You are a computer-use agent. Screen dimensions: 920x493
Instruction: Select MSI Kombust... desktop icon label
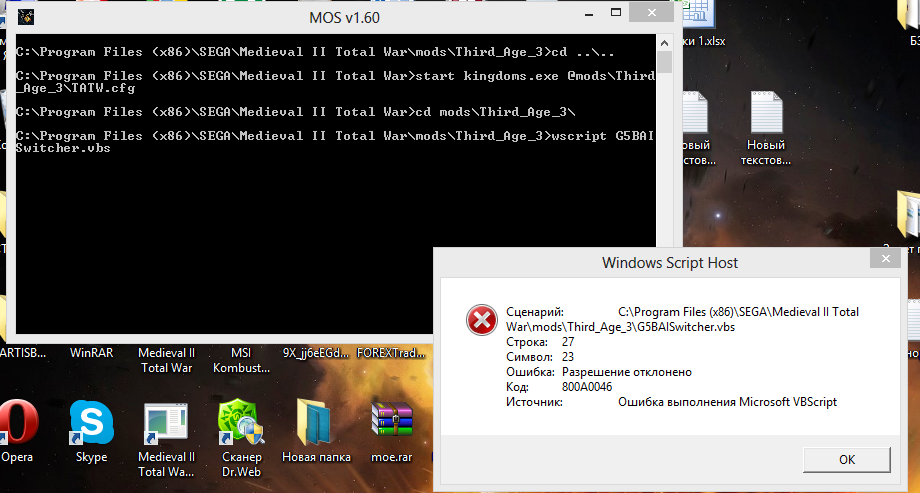(x=241, y=360)
